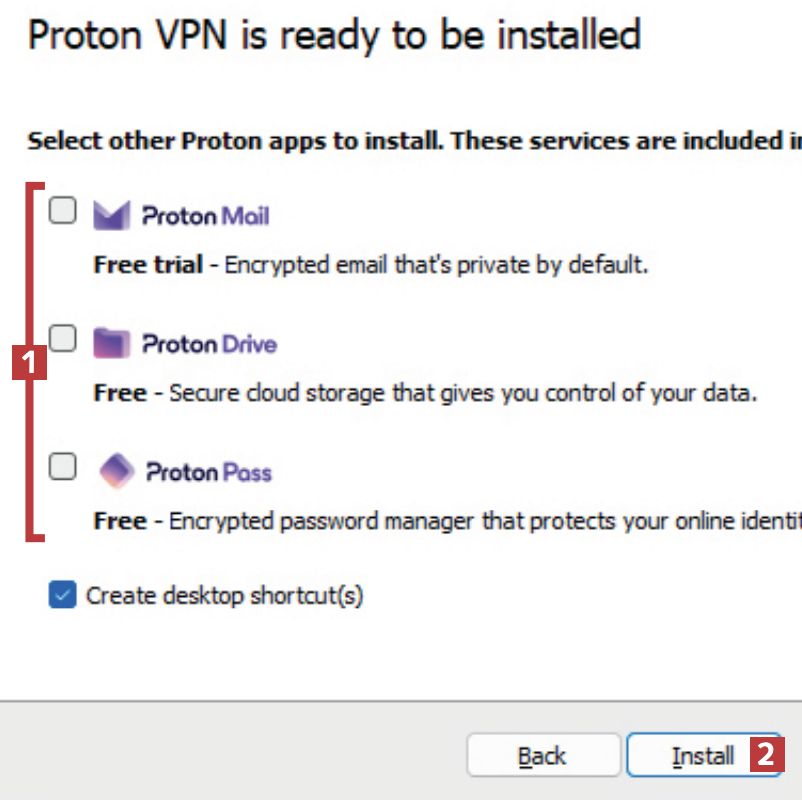Viewport: 802px width, 800px height.
Task: Check the Proton Pass checkbox
Action: 63,467
